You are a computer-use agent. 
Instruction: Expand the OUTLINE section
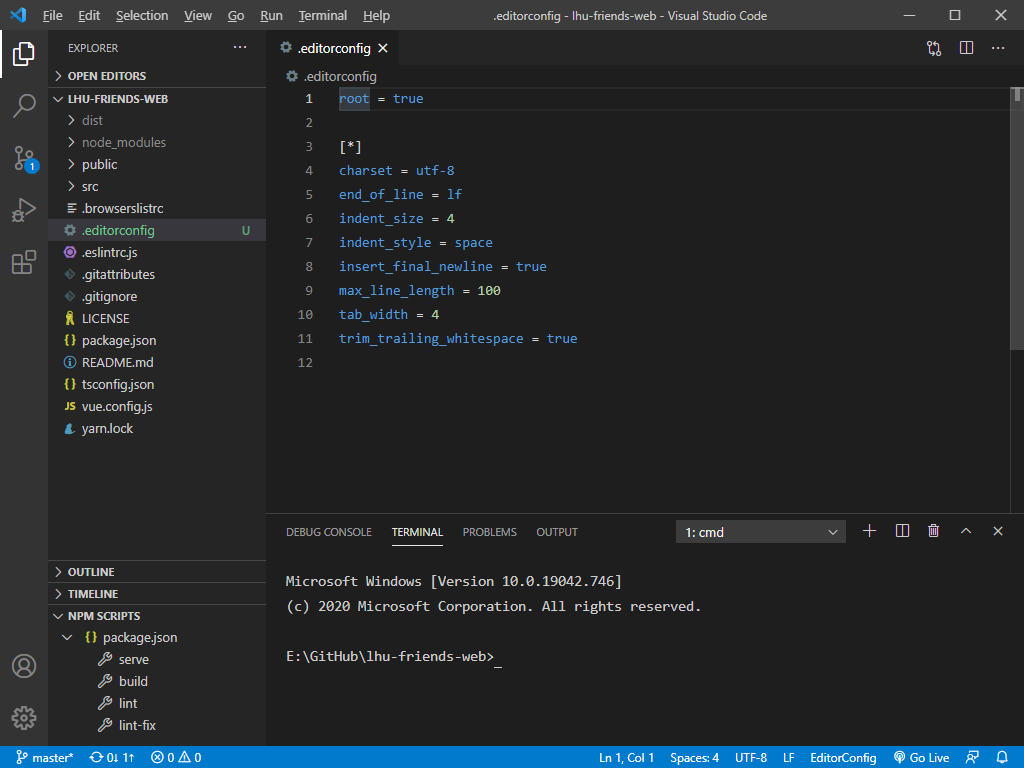[x=90, y=572]
